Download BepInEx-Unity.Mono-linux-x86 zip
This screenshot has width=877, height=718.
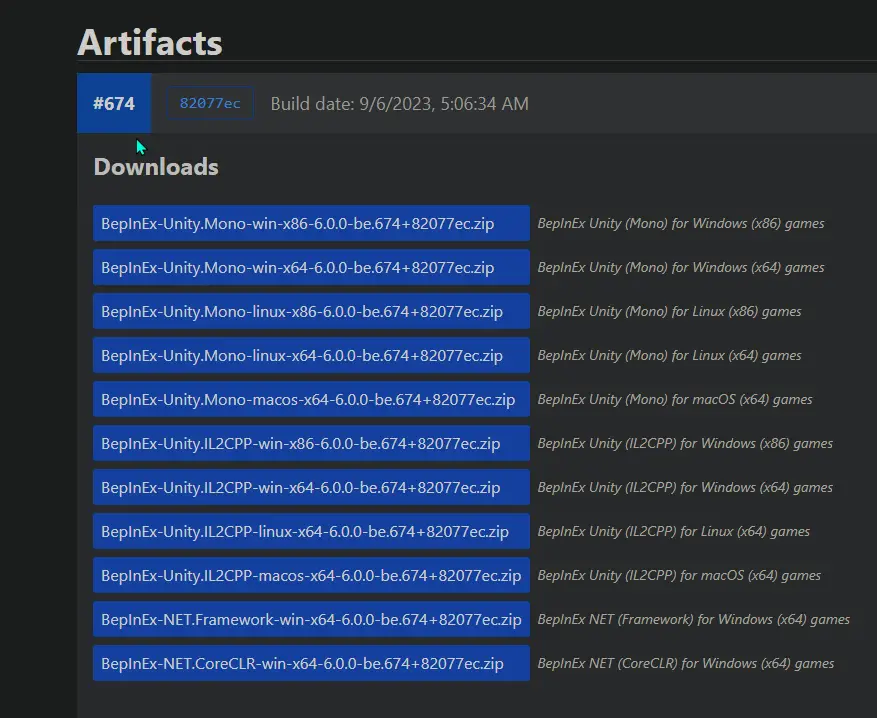point(311,311)
